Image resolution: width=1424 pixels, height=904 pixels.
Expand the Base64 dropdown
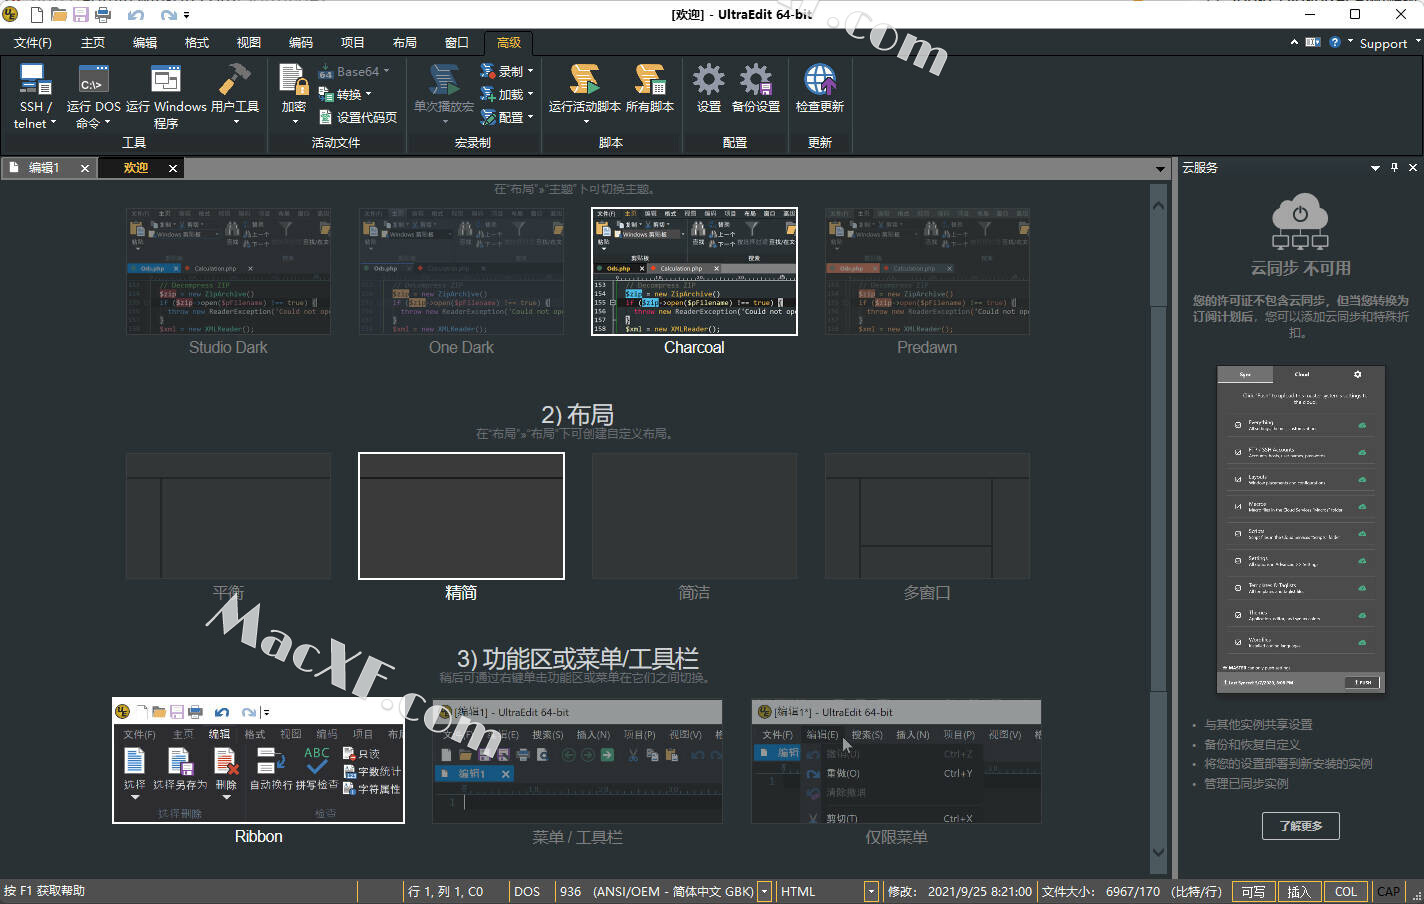(386, 71)
